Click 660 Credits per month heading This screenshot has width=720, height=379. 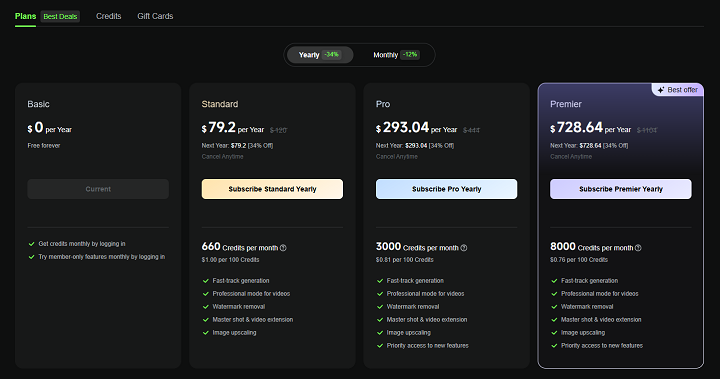[240, 247]
